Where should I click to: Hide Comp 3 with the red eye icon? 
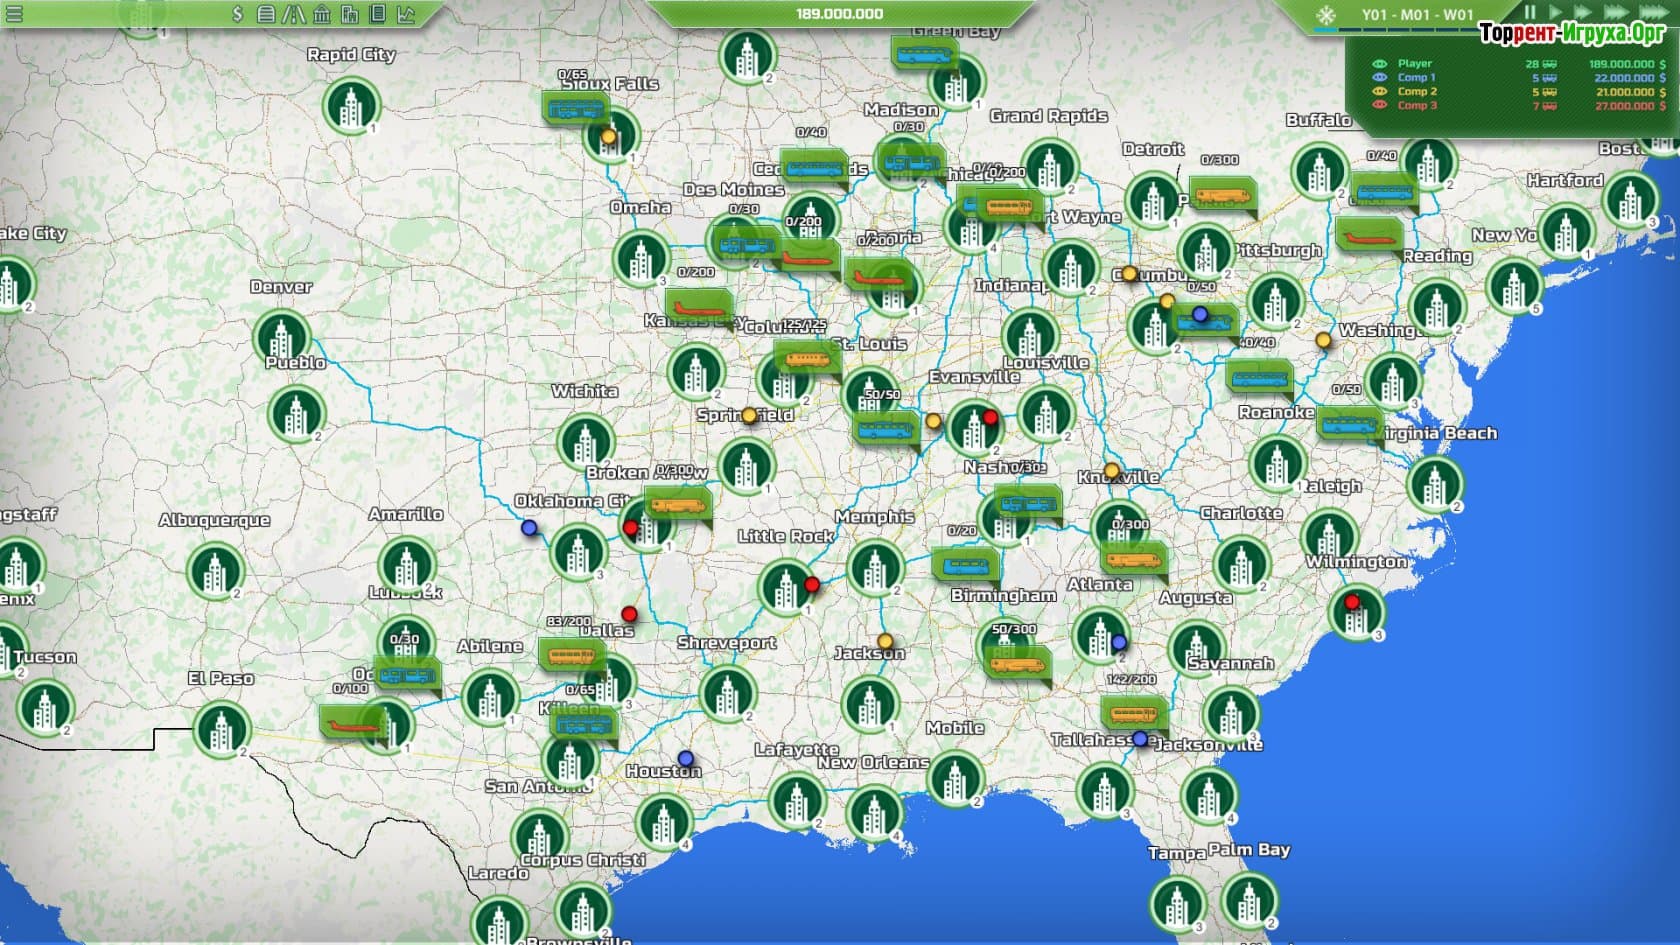(x=1379, y=106)
